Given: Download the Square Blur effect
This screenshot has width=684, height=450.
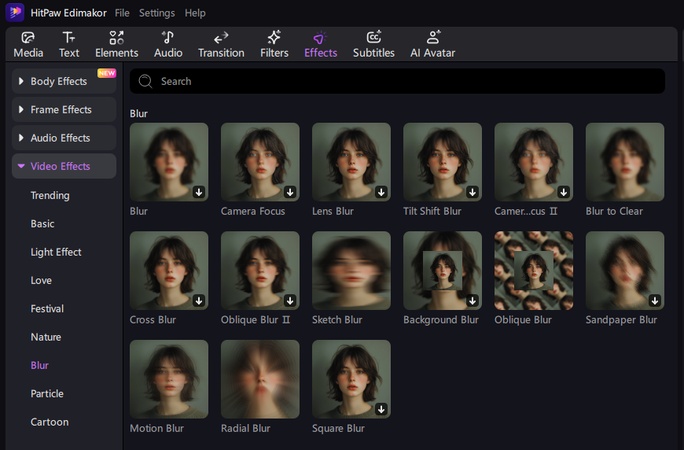Looking at the screenshot, I should pos(381,409).
